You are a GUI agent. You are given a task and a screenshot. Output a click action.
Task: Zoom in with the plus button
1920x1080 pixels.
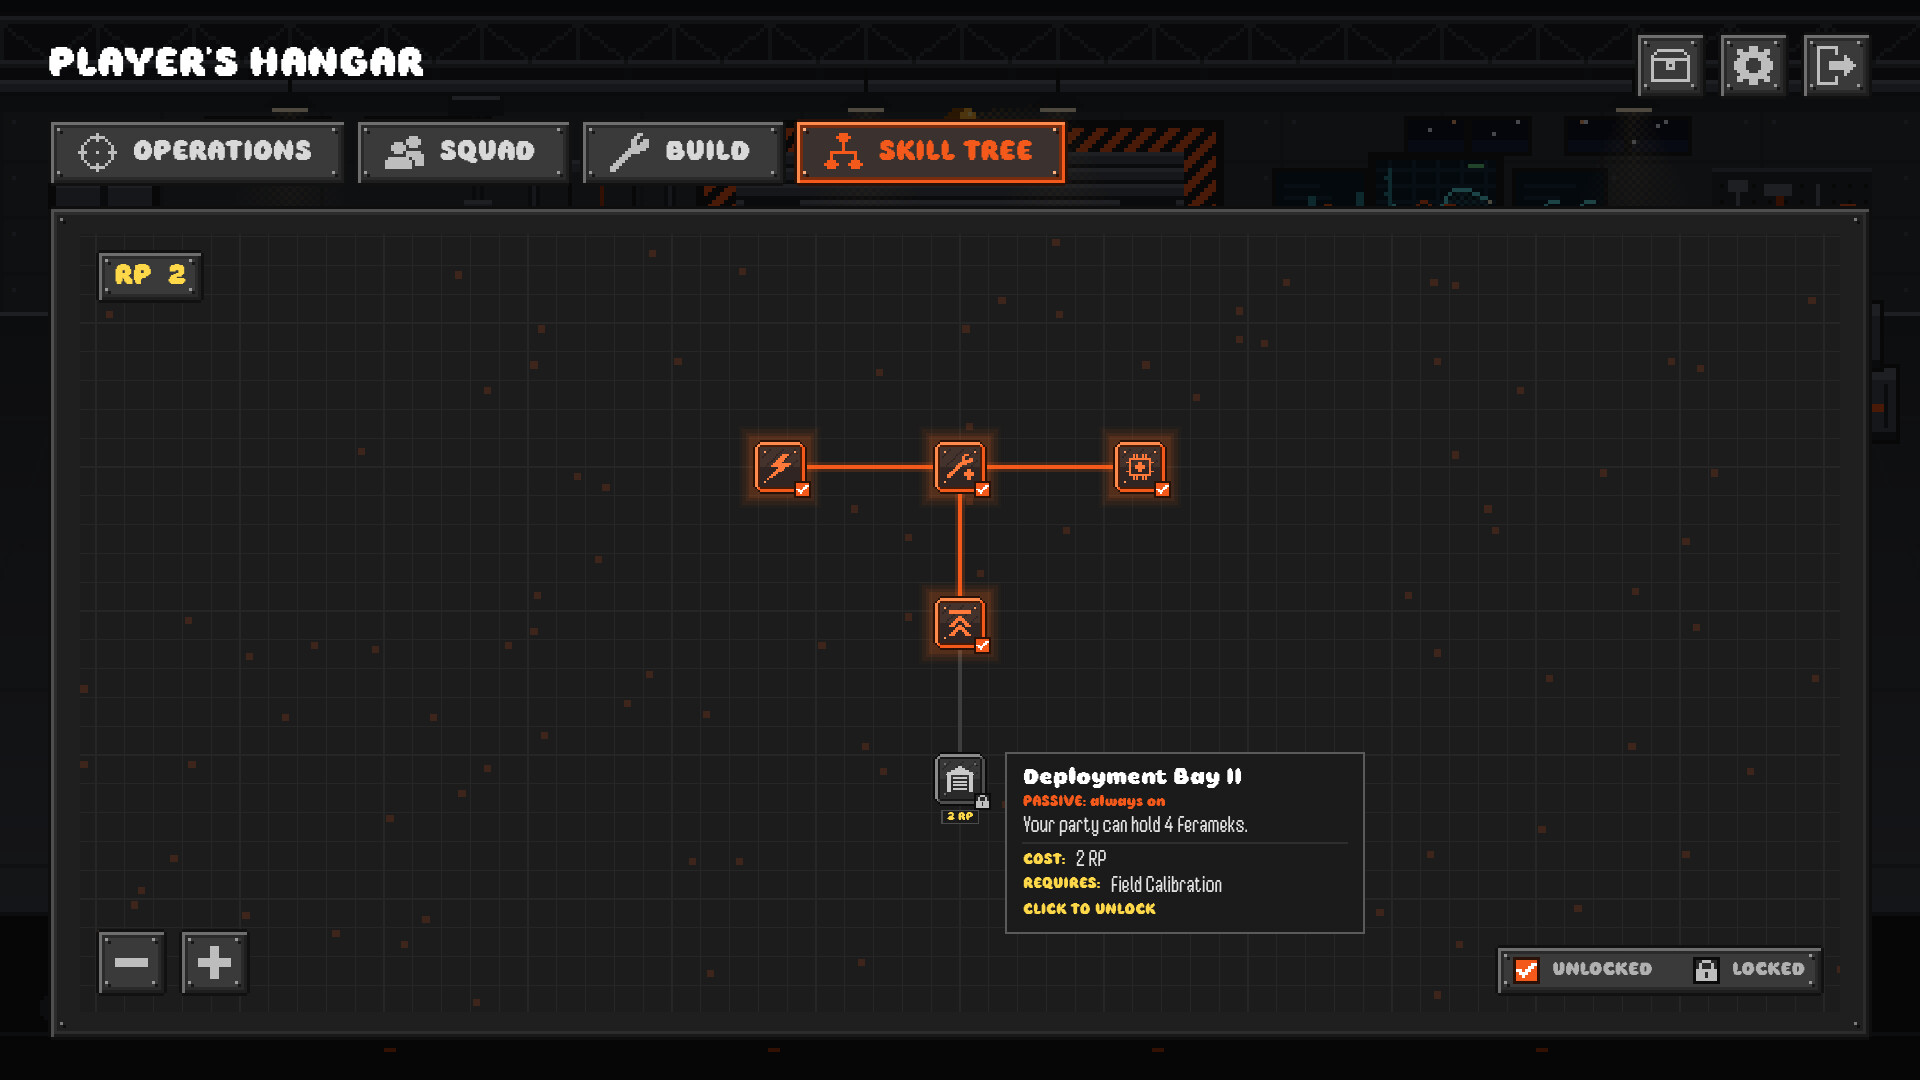(x=214, y=963)
